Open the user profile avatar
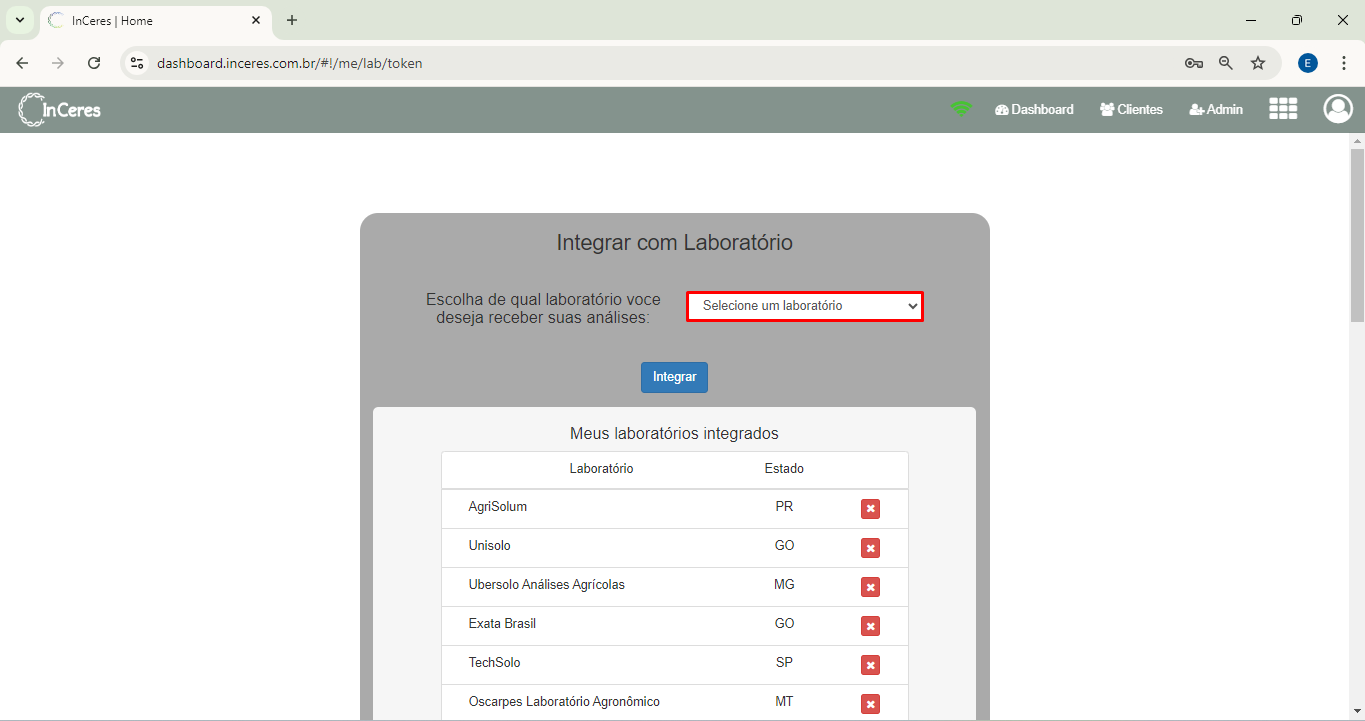 (1338, 109)
